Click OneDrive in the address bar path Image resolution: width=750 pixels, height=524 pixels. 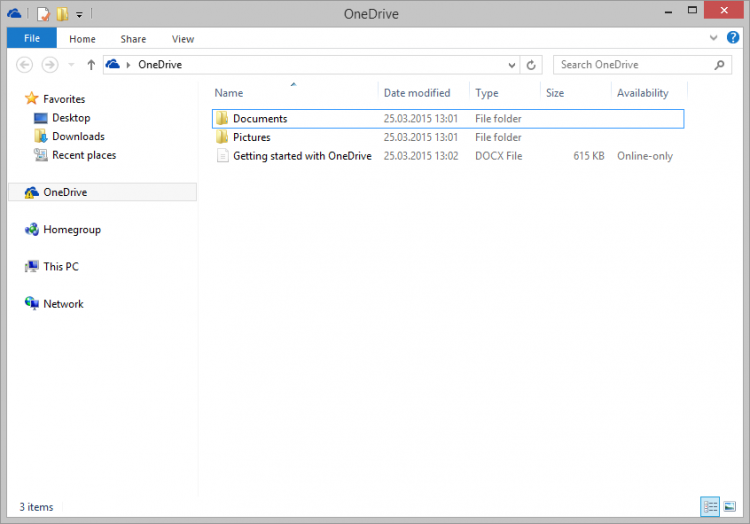(160, 65)
